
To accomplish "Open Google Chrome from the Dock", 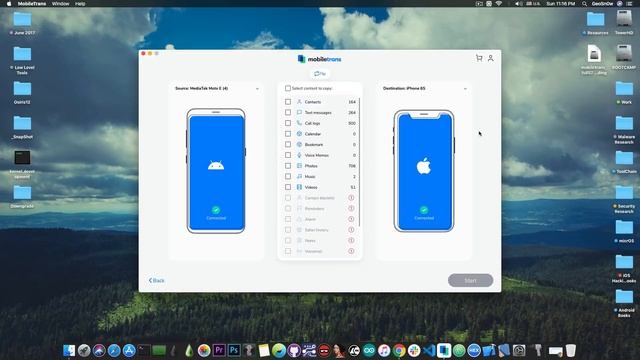I will pos(399,350).
